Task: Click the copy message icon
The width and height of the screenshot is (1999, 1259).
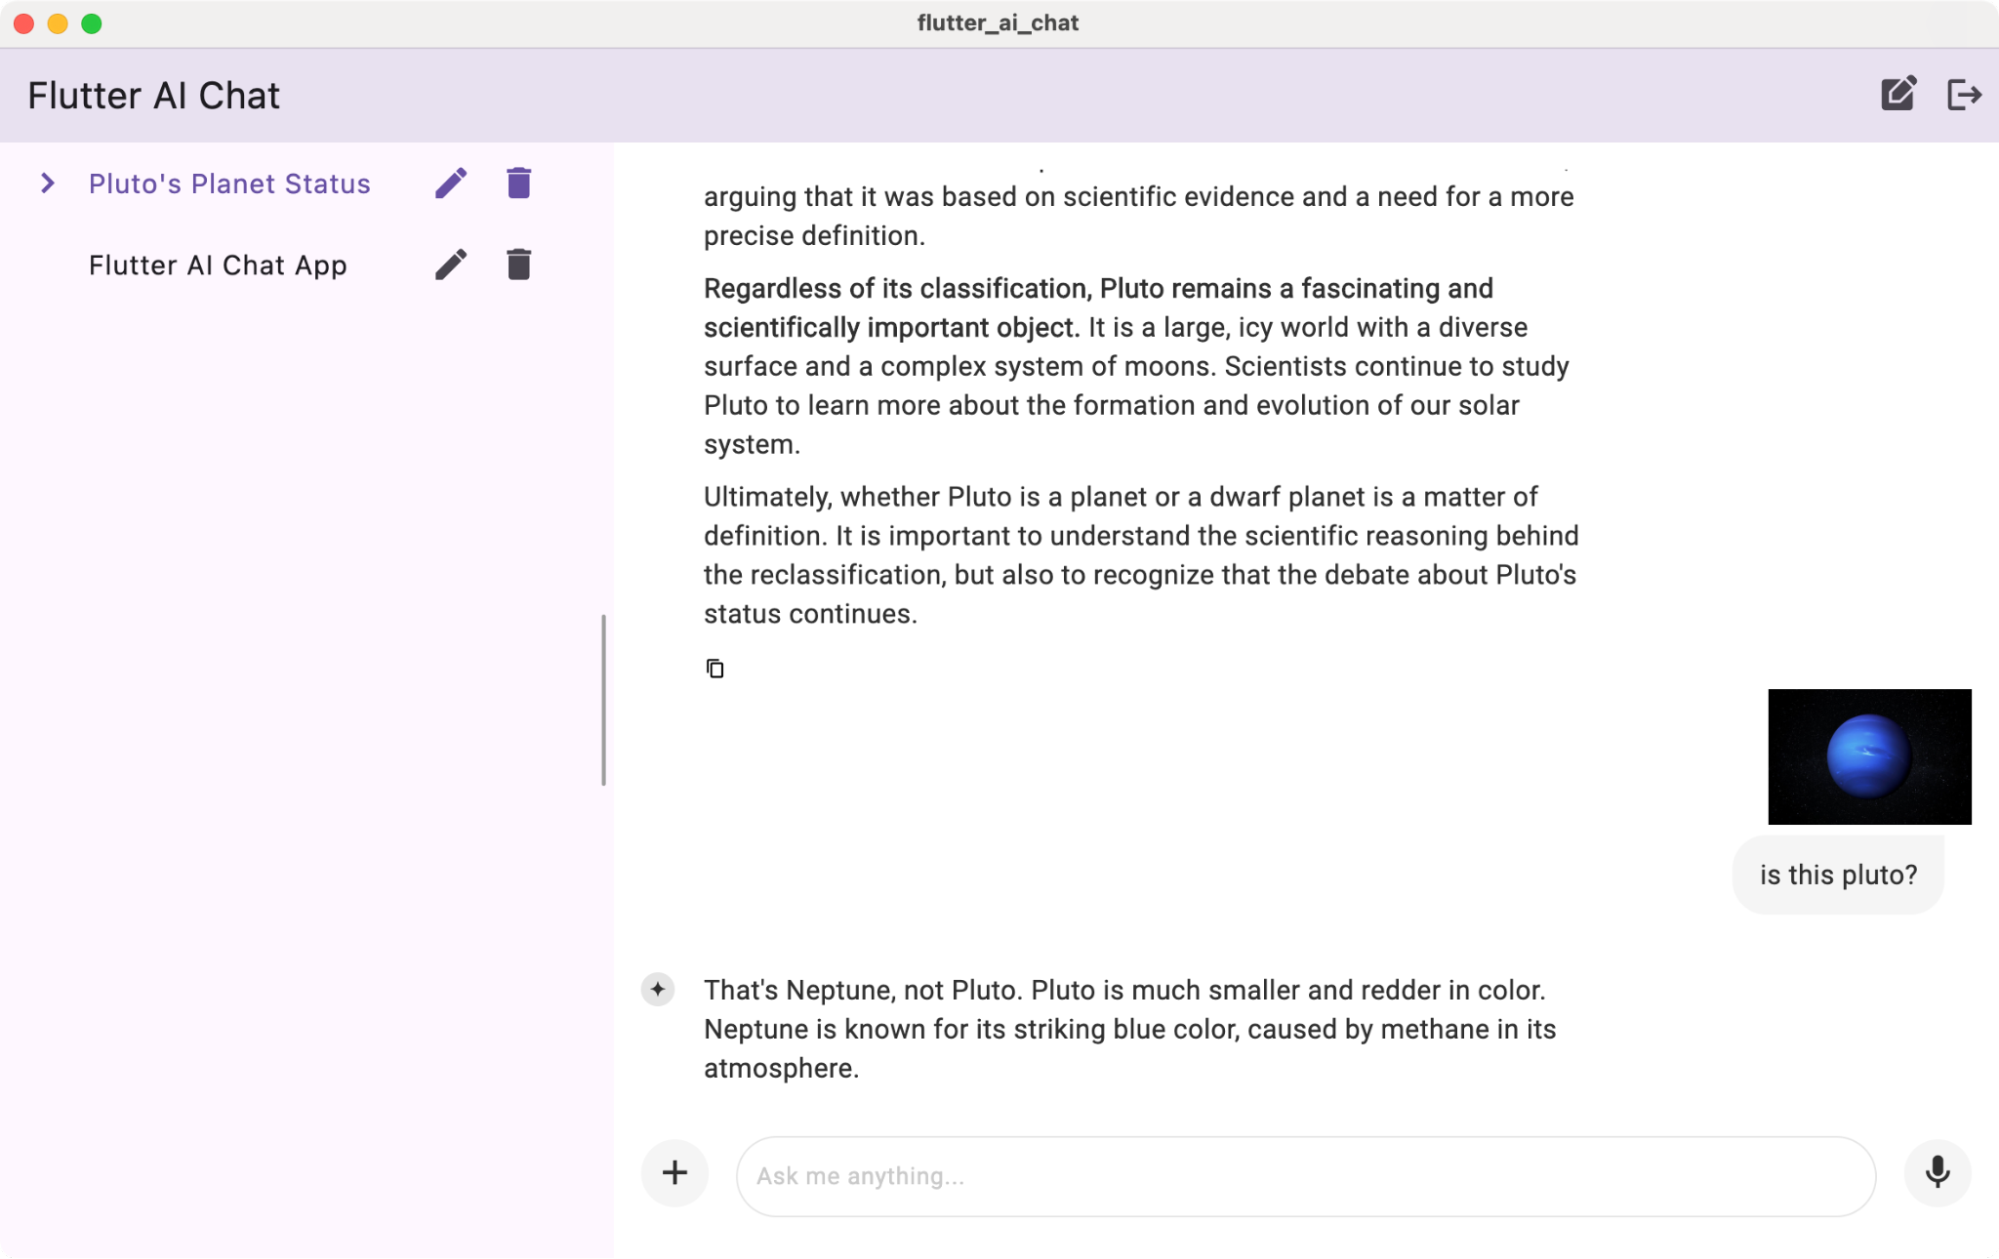Action: click(715, 669)
